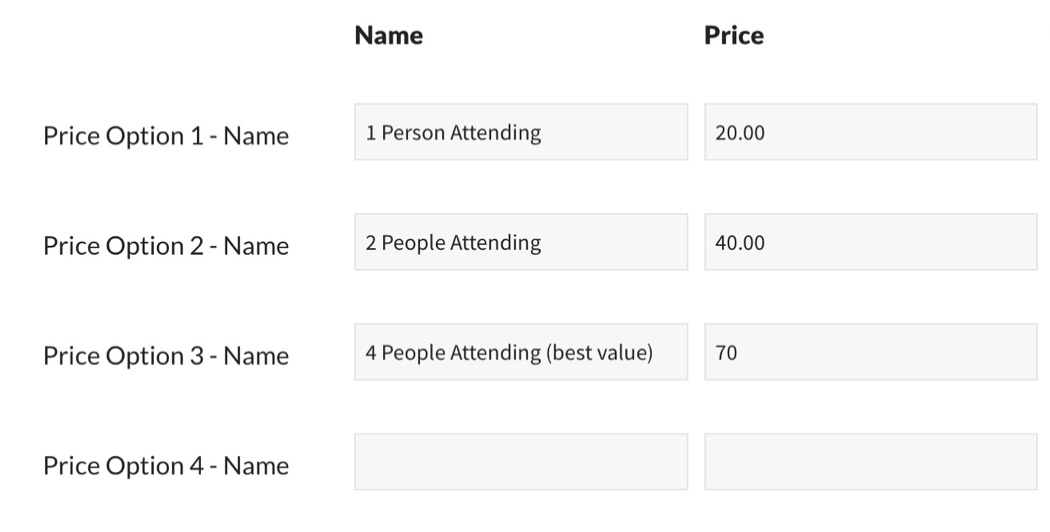Click the price field containing 70
1050x532 pixels.
pyautogui.click(x=870, y=352)
